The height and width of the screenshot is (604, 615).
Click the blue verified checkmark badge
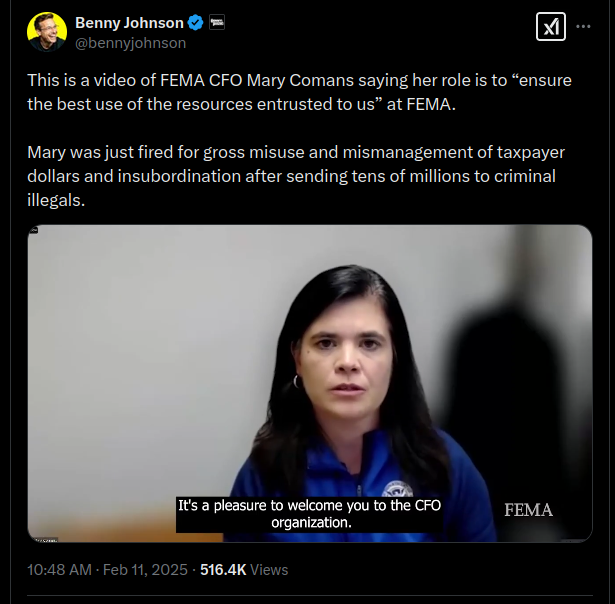pyautogui.click(x=195, y=22)
